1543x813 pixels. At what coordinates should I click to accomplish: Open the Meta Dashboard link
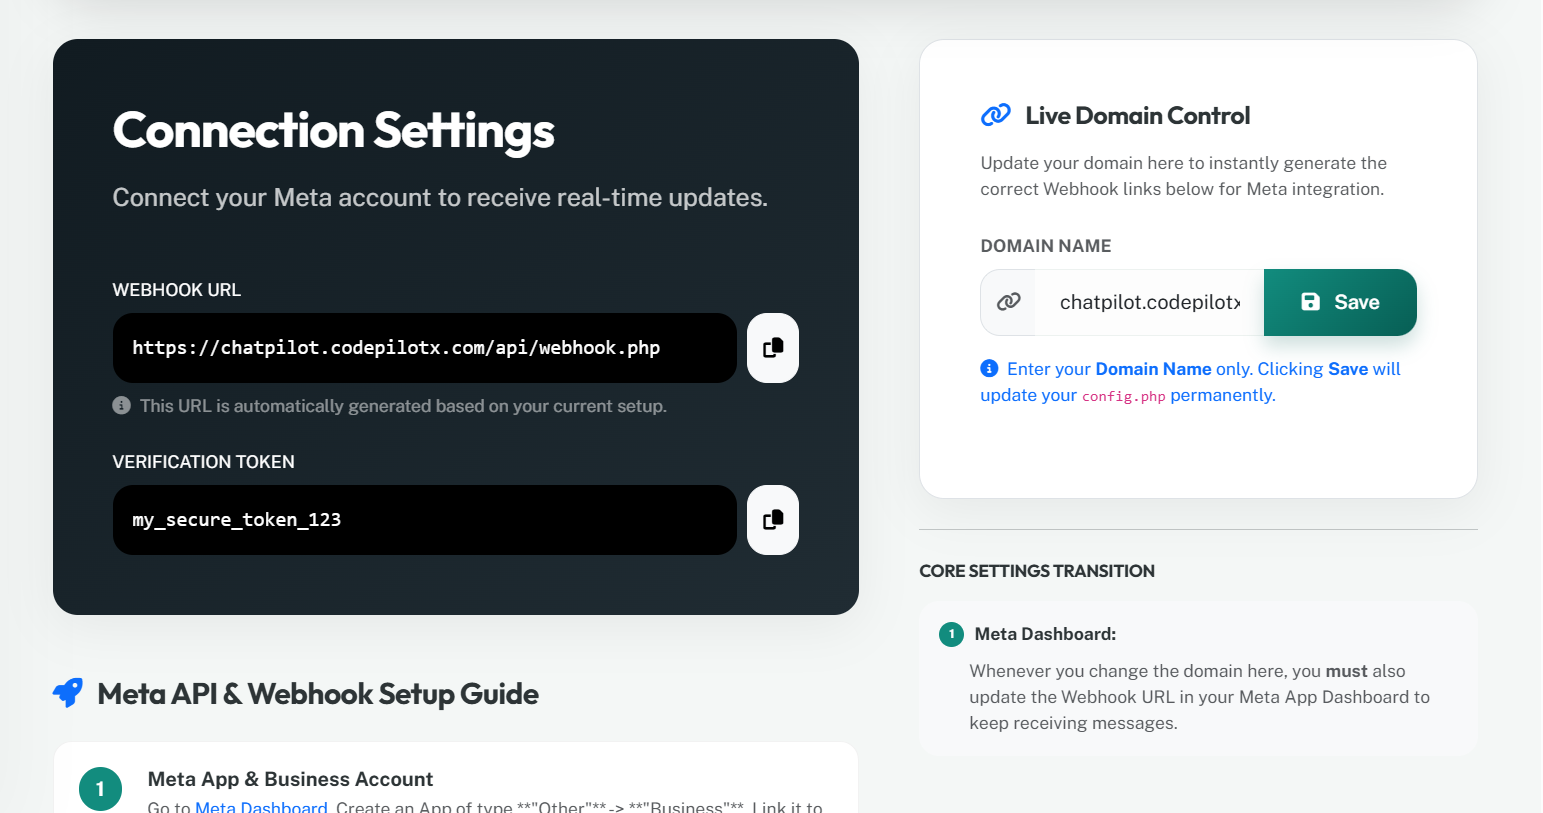click(x=261, y=807)
